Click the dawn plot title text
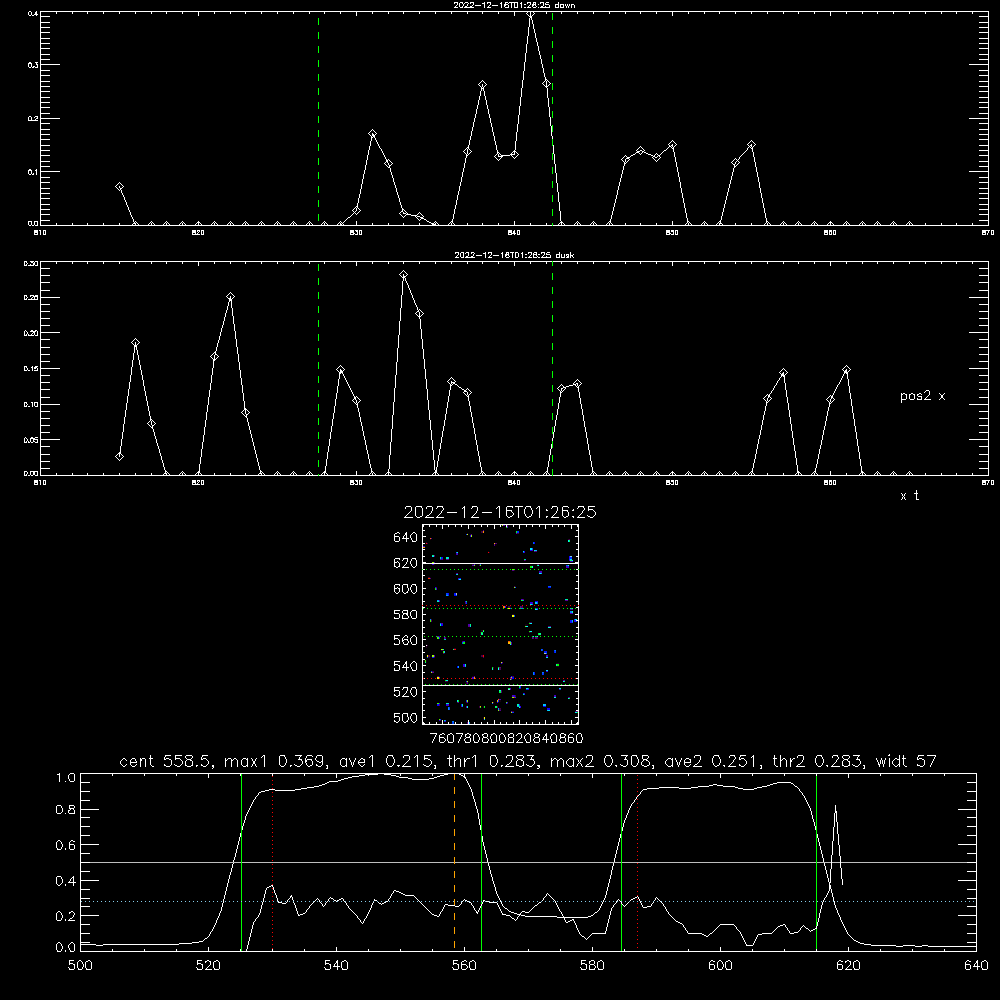 [x=514, y=5]
